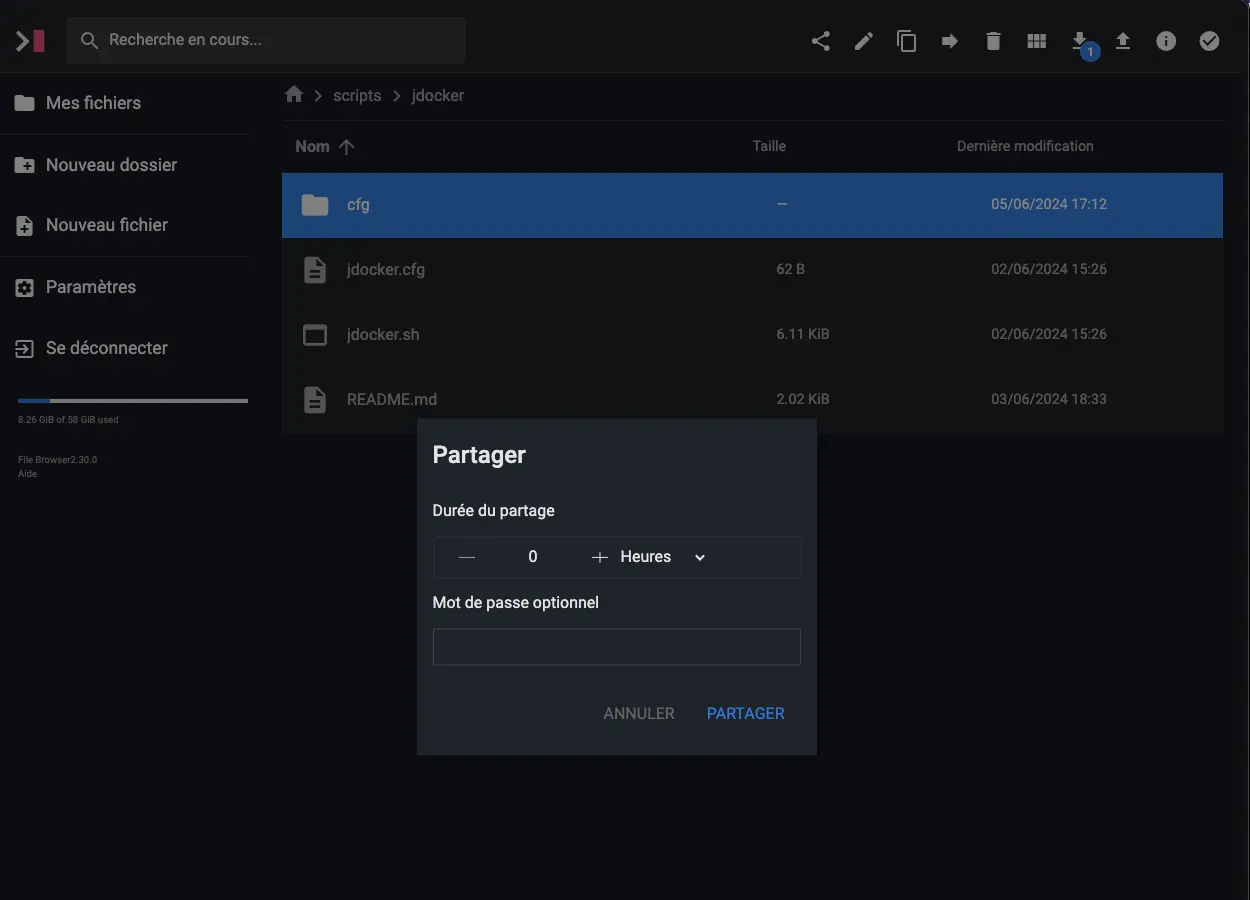Open the Heures unit dropdown
Screen dimensions: 1250x900
tap(664, 557)
